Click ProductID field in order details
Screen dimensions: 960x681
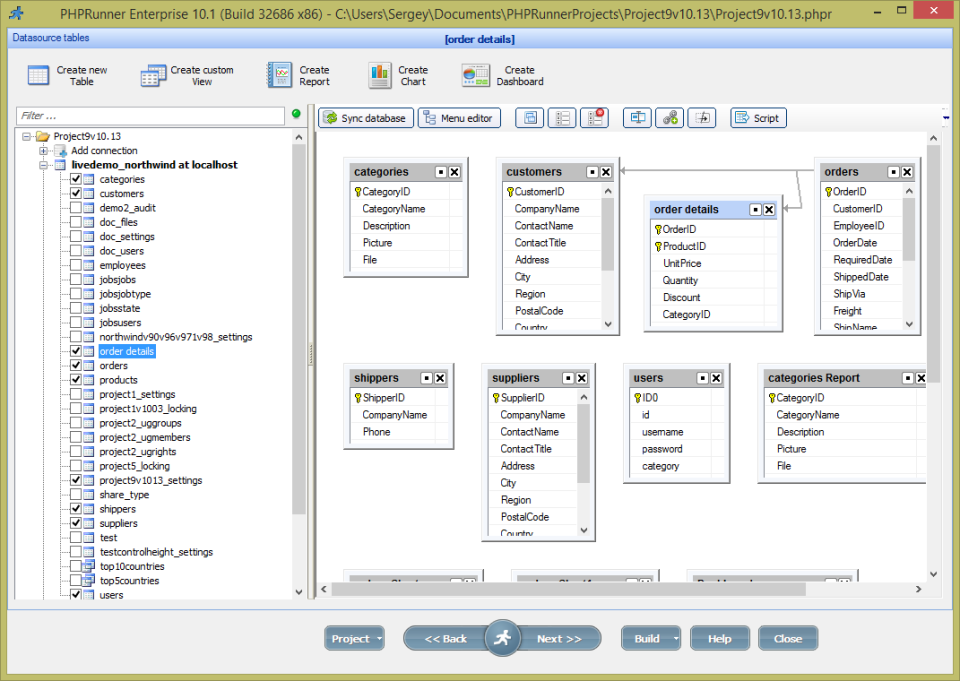click(x=684, y=246)
